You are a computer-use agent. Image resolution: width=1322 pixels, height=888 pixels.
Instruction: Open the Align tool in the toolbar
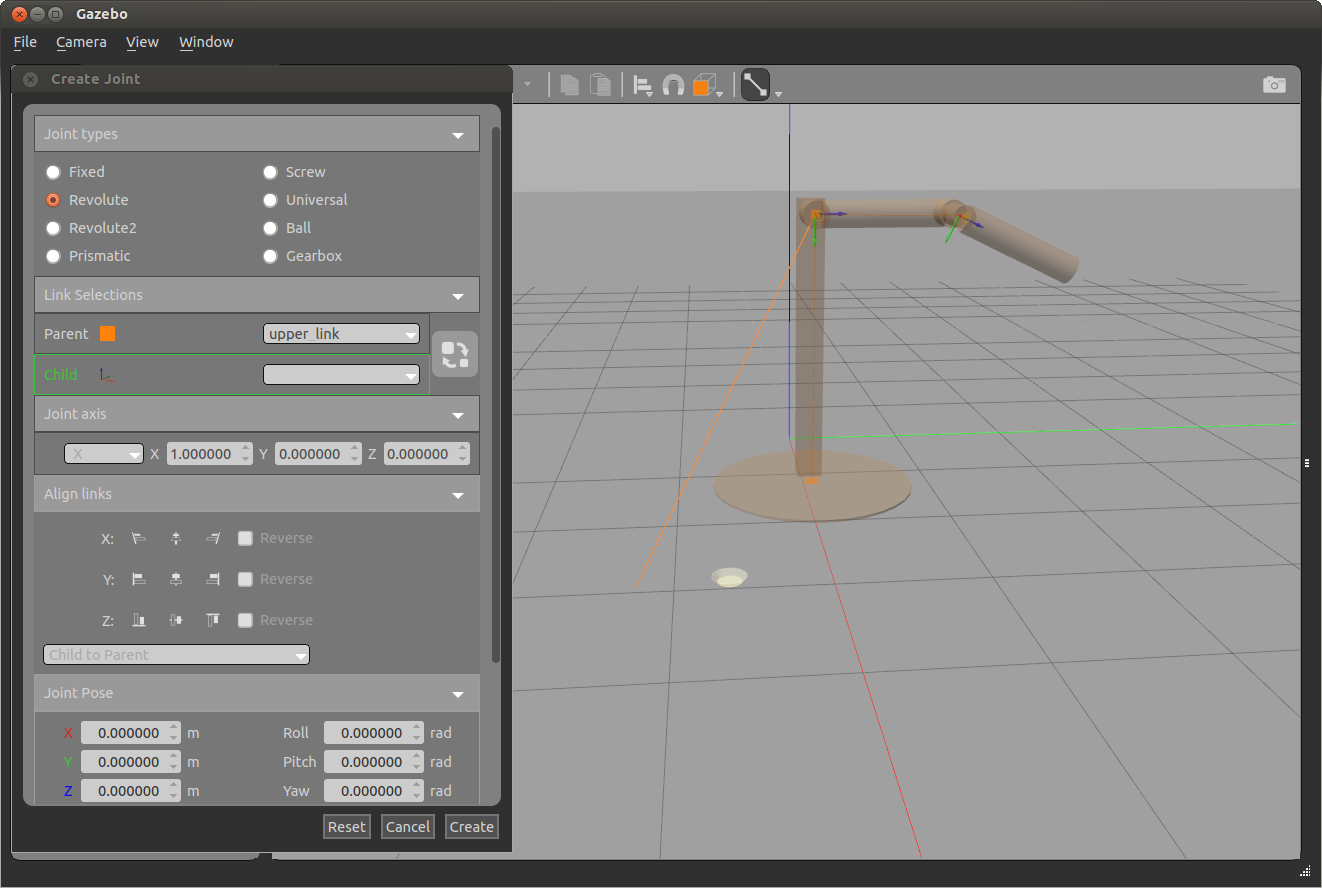[643, 86]
